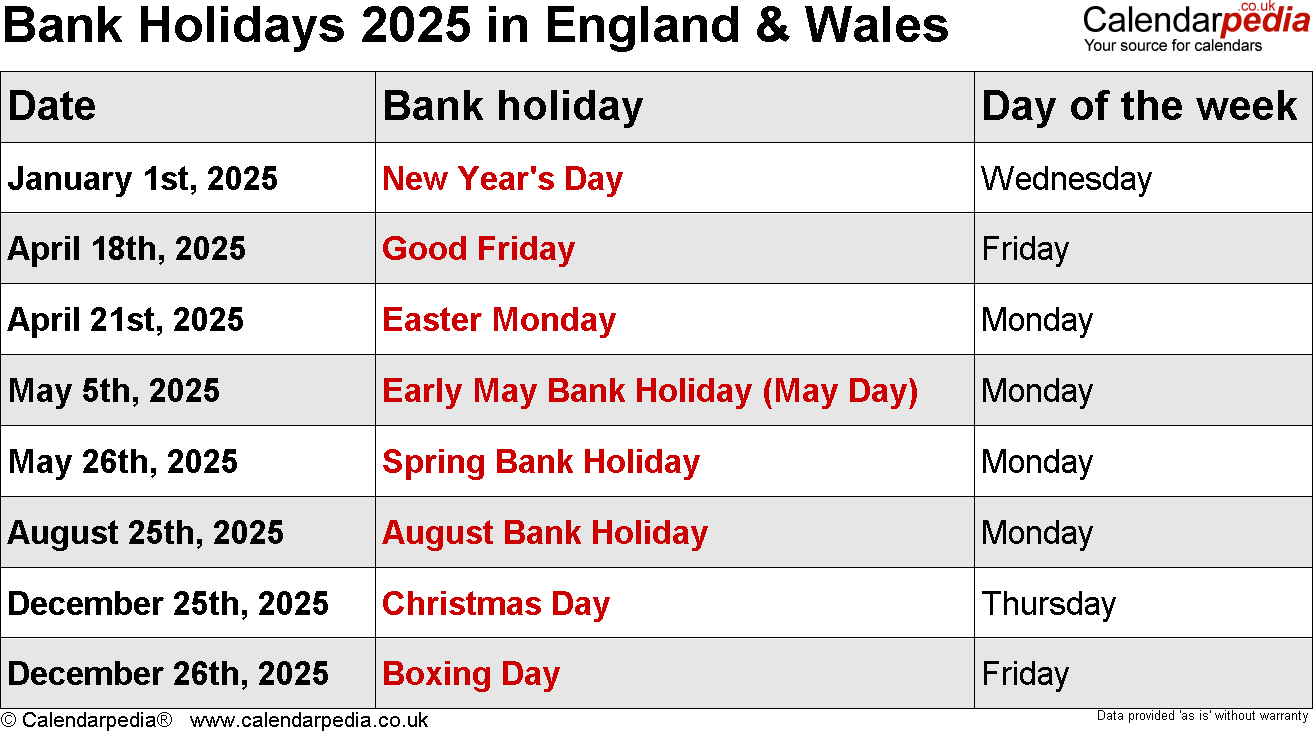
Task: Click the New Year's Day holiday name
Action: tap(502, 179)
